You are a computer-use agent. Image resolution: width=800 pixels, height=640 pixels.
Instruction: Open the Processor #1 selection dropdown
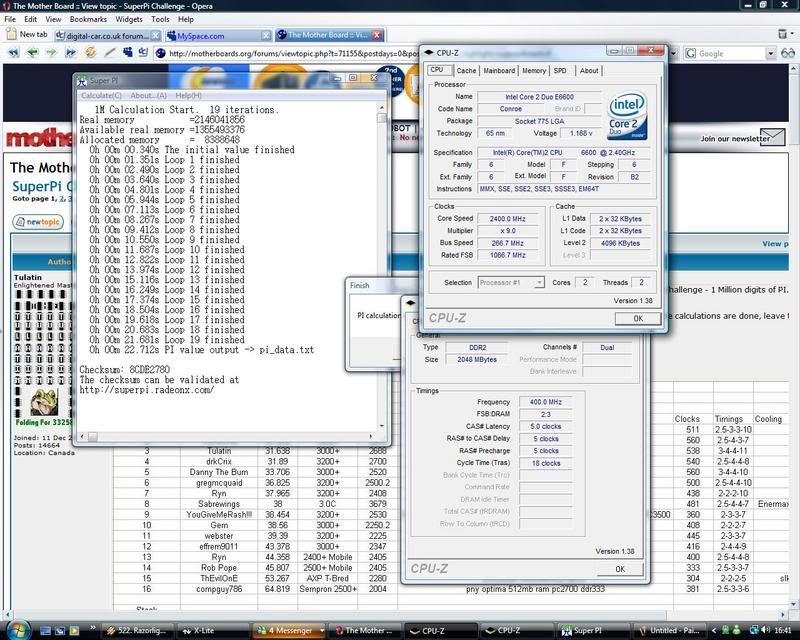tap(539, 282)
